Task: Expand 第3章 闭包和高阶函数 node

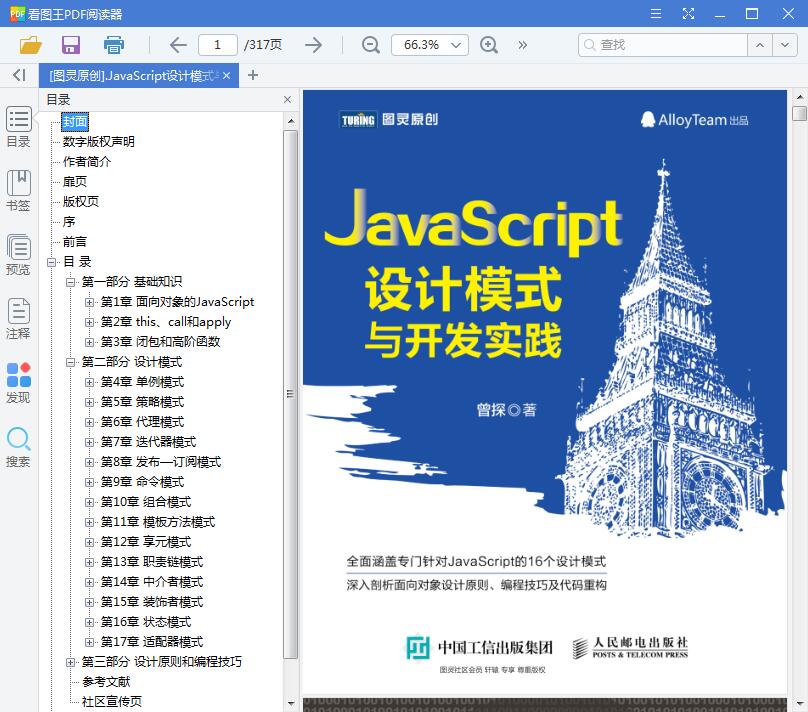Action: pyautogui.click(x=89, y=343)
